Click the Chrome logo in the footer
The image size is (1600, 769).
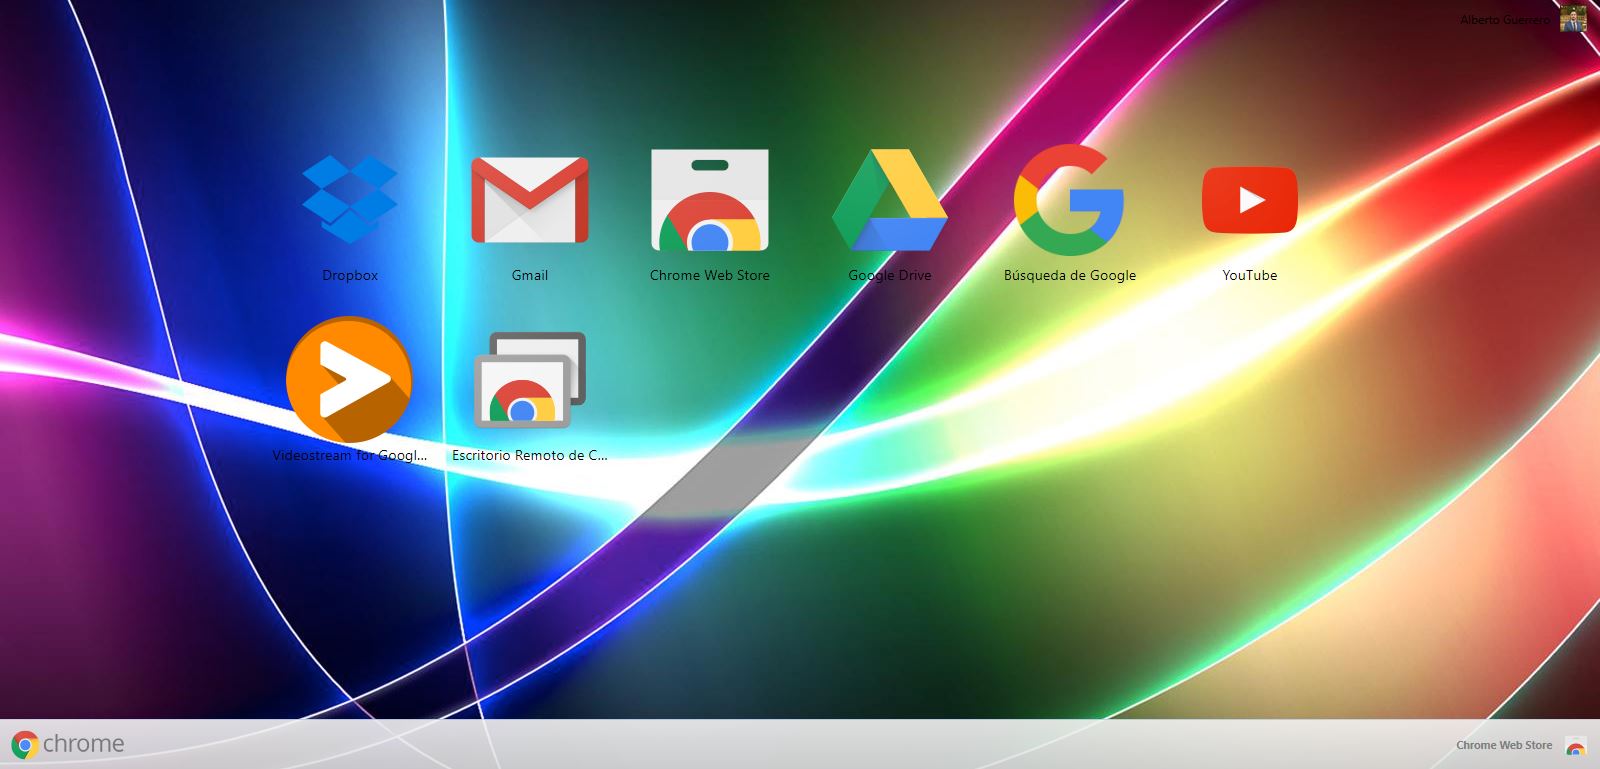tap(68, 744)
